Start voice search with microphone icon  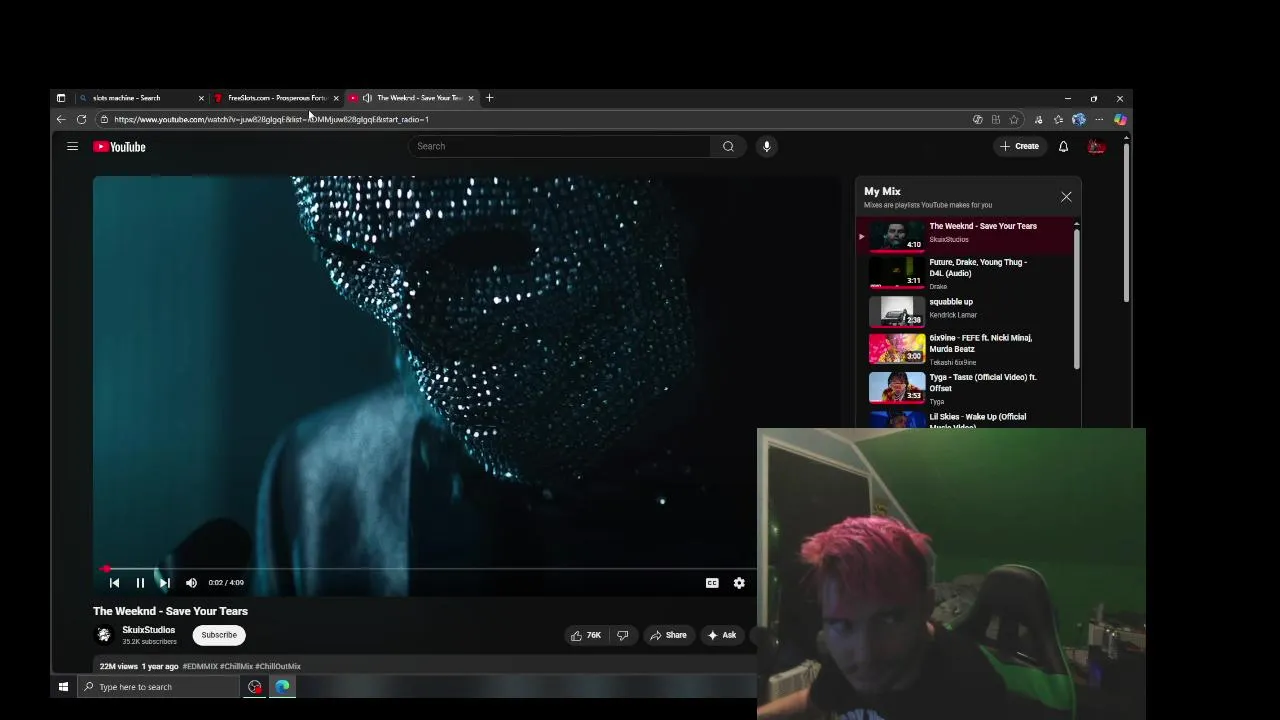(767, 146)
